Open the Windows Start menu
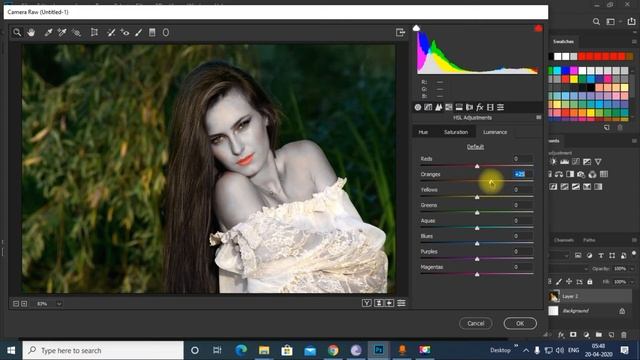This screenshot has height=360, width=640. click(11, 350)
